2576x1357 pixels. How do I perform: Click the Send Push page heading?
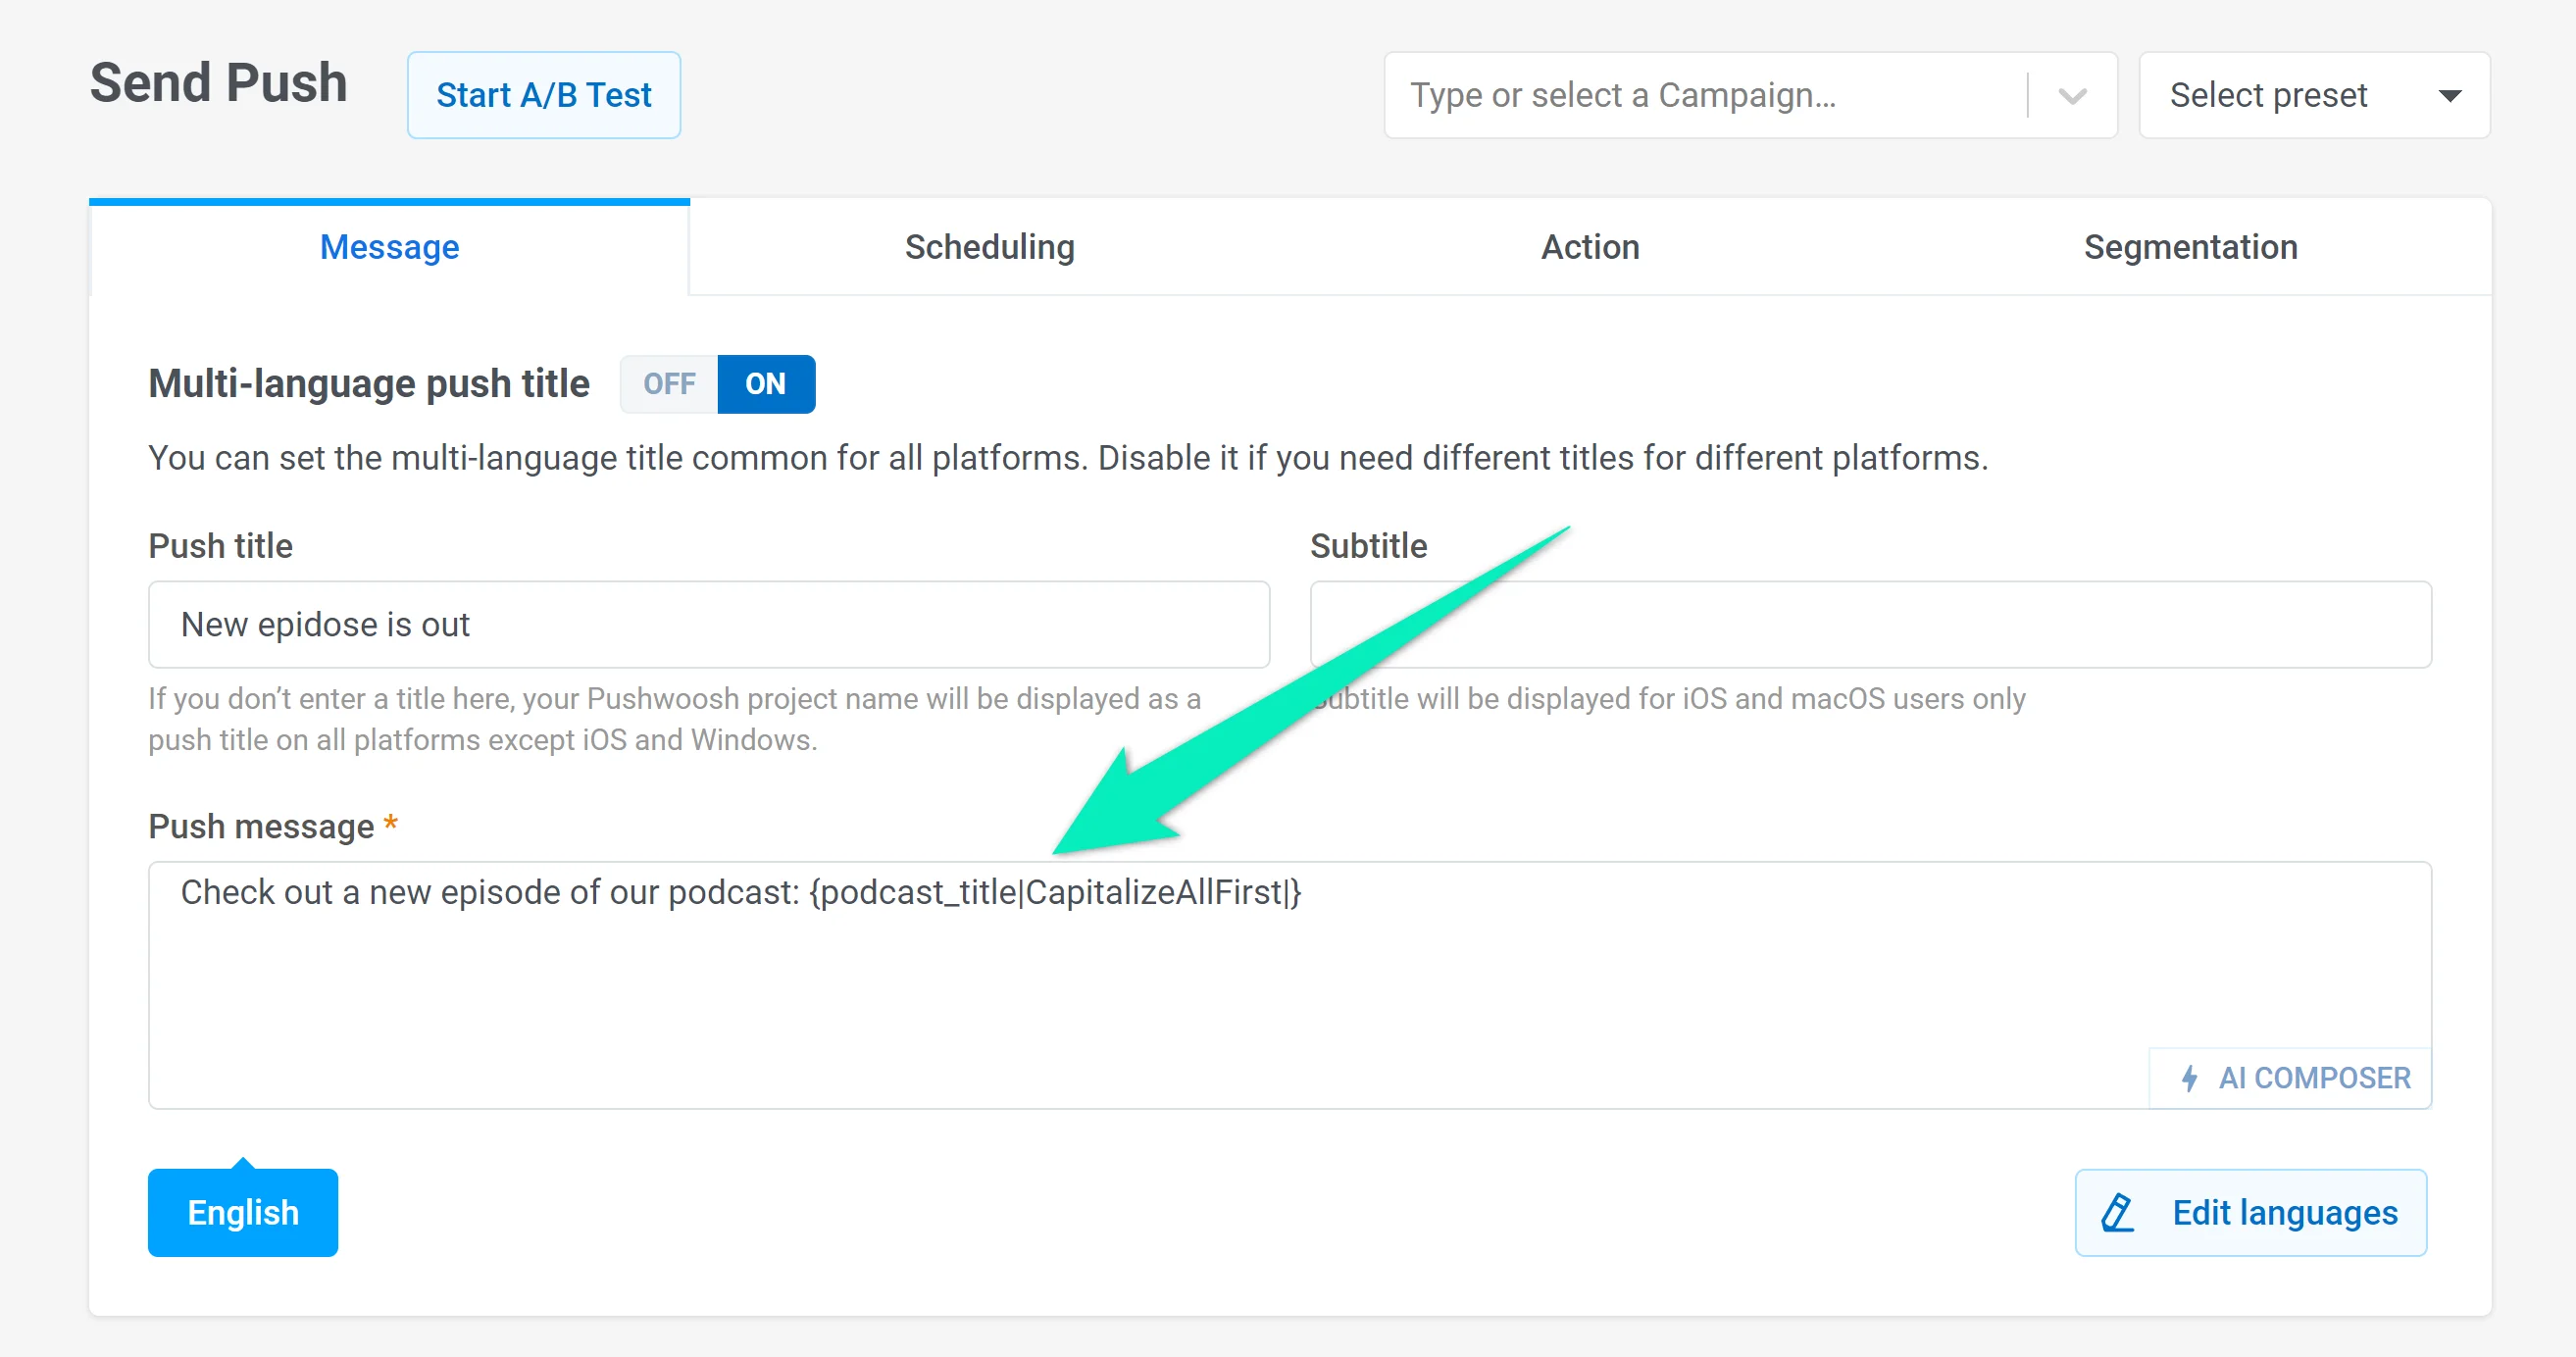tap(218, 83)
